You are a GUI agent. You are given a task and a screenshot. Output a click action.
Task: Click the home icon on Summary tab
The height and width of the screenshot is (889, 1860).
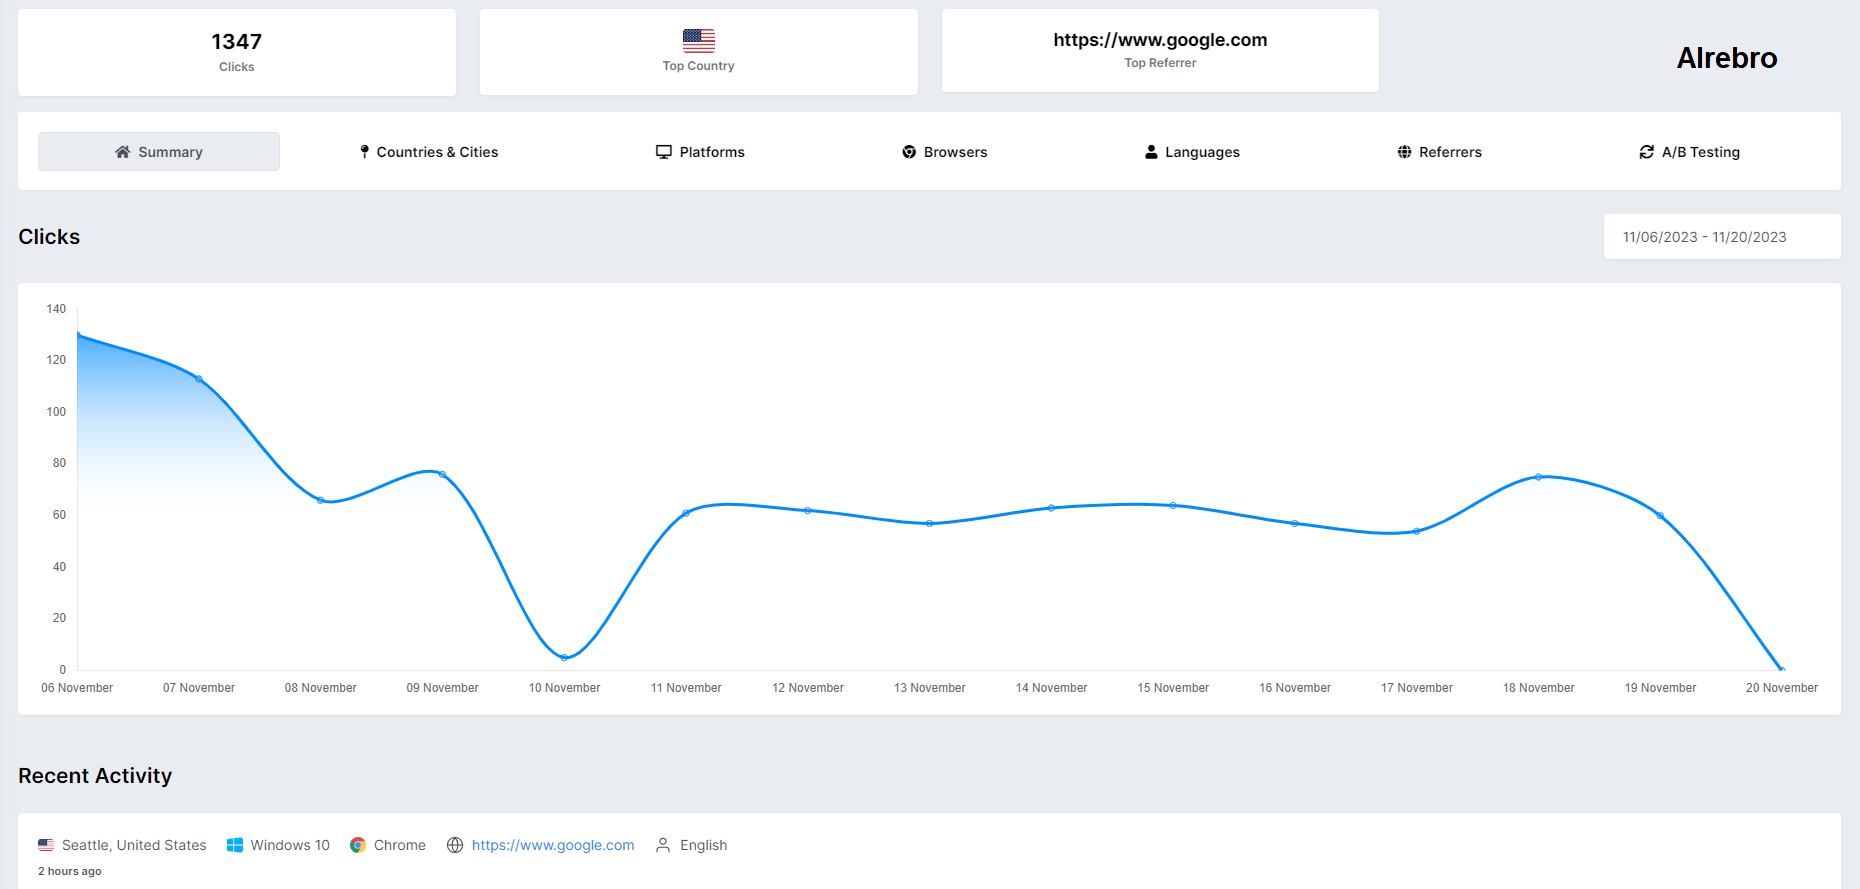[122, 152]
